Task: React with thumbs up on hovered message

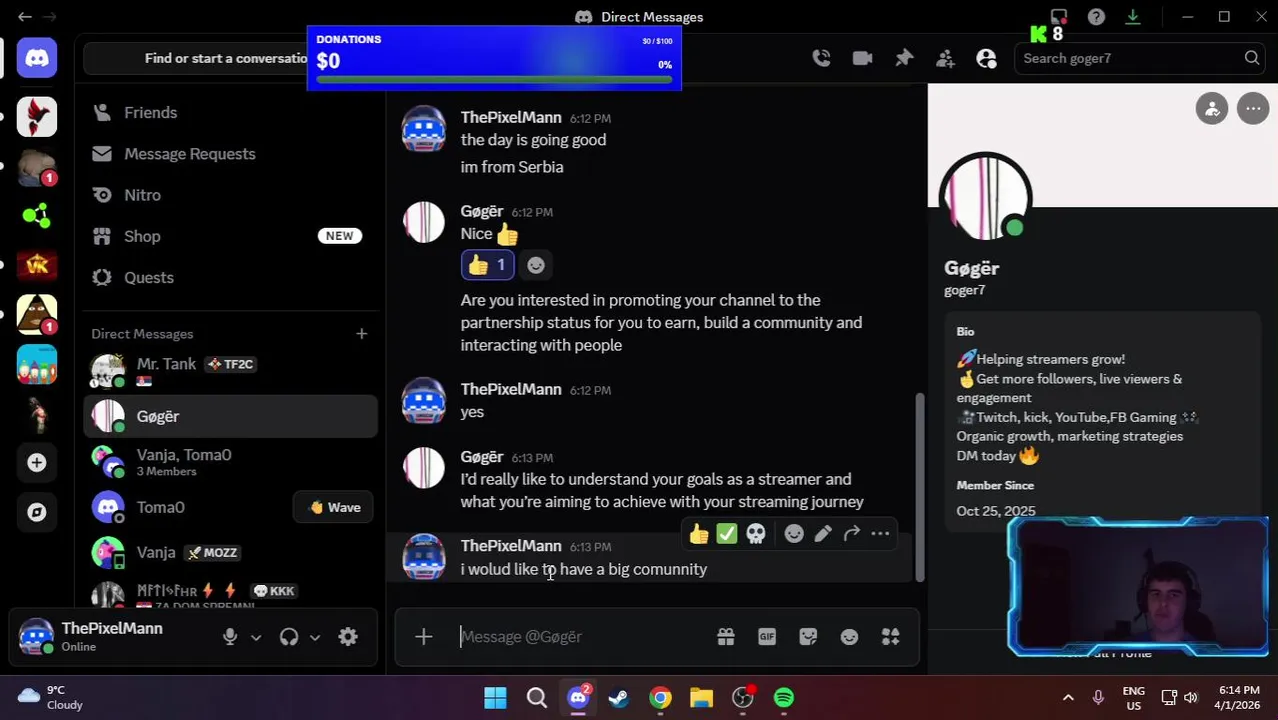Action: 699,535
